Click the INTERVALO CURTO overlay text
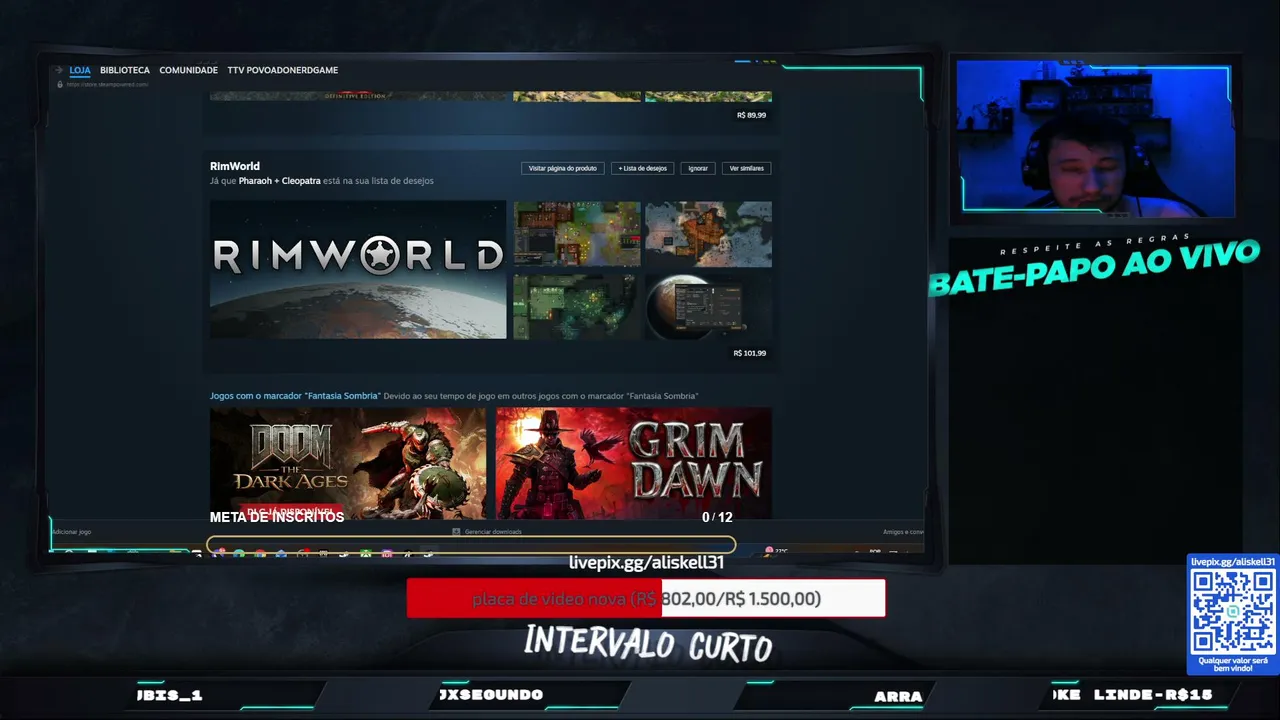This screenshot has width=1280, height=720. pos(648,642)
